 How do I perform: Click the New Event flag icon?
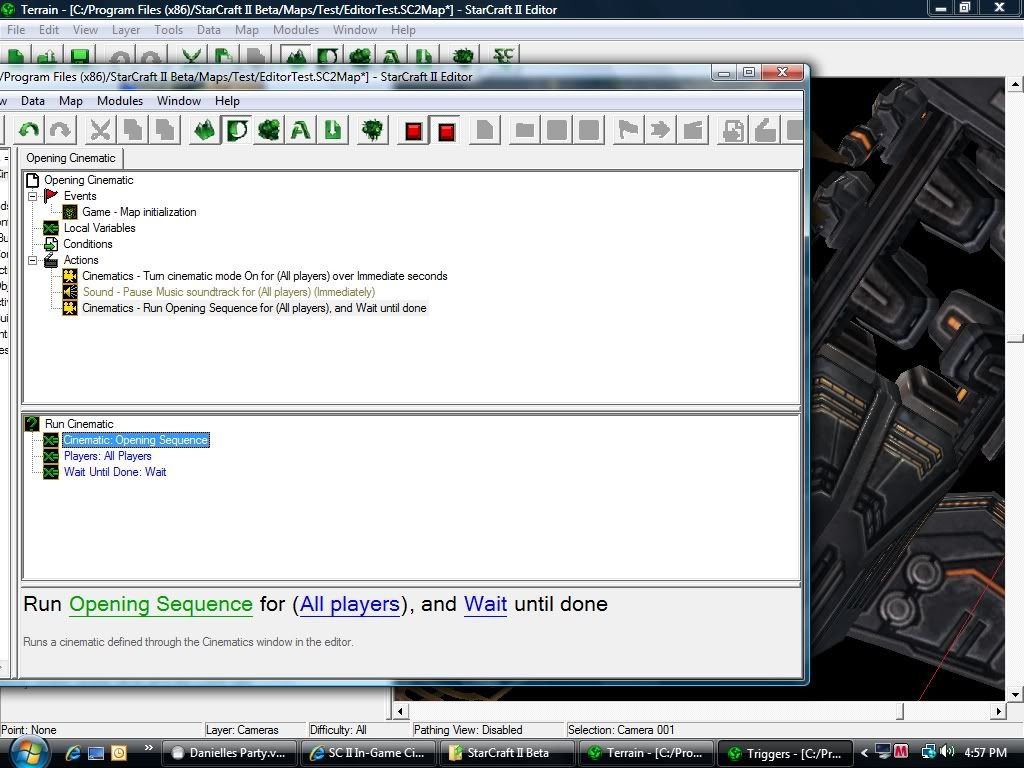click(x=628, y=130)
